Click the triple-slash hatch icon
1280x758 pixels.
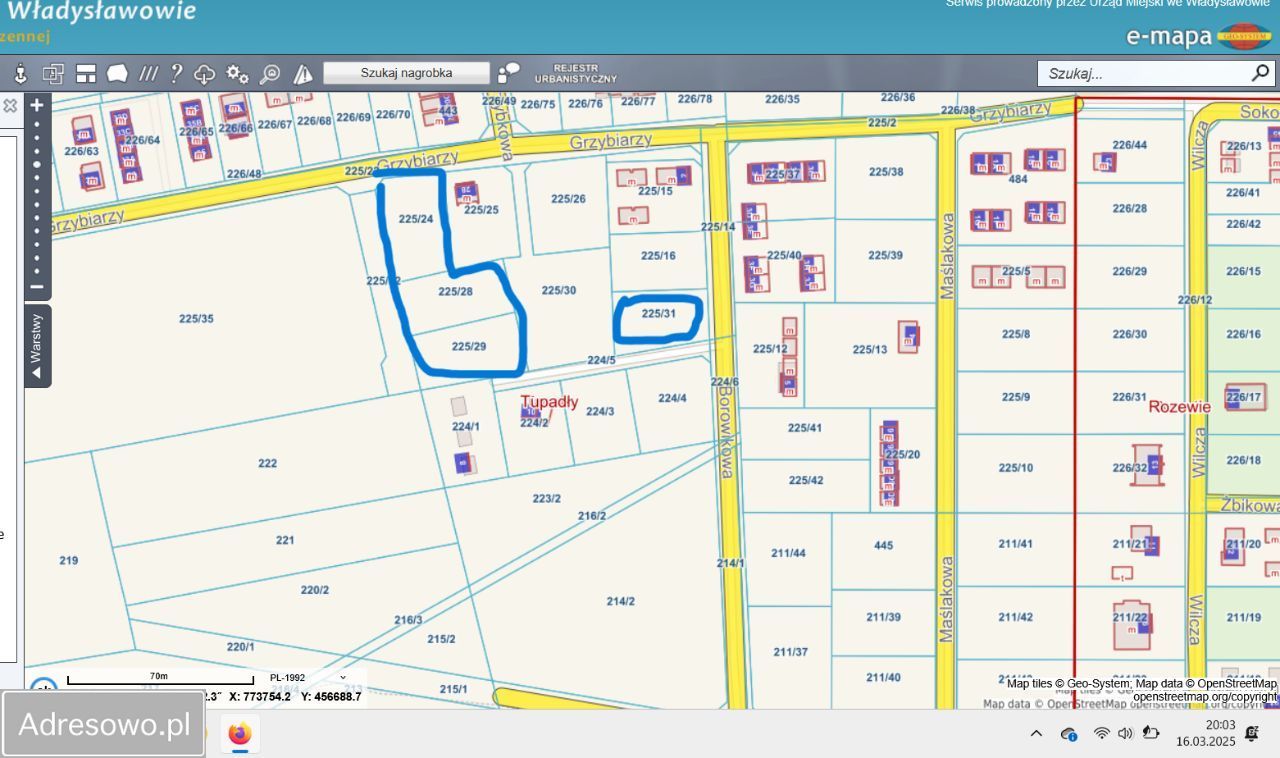(x=148, y=73)
